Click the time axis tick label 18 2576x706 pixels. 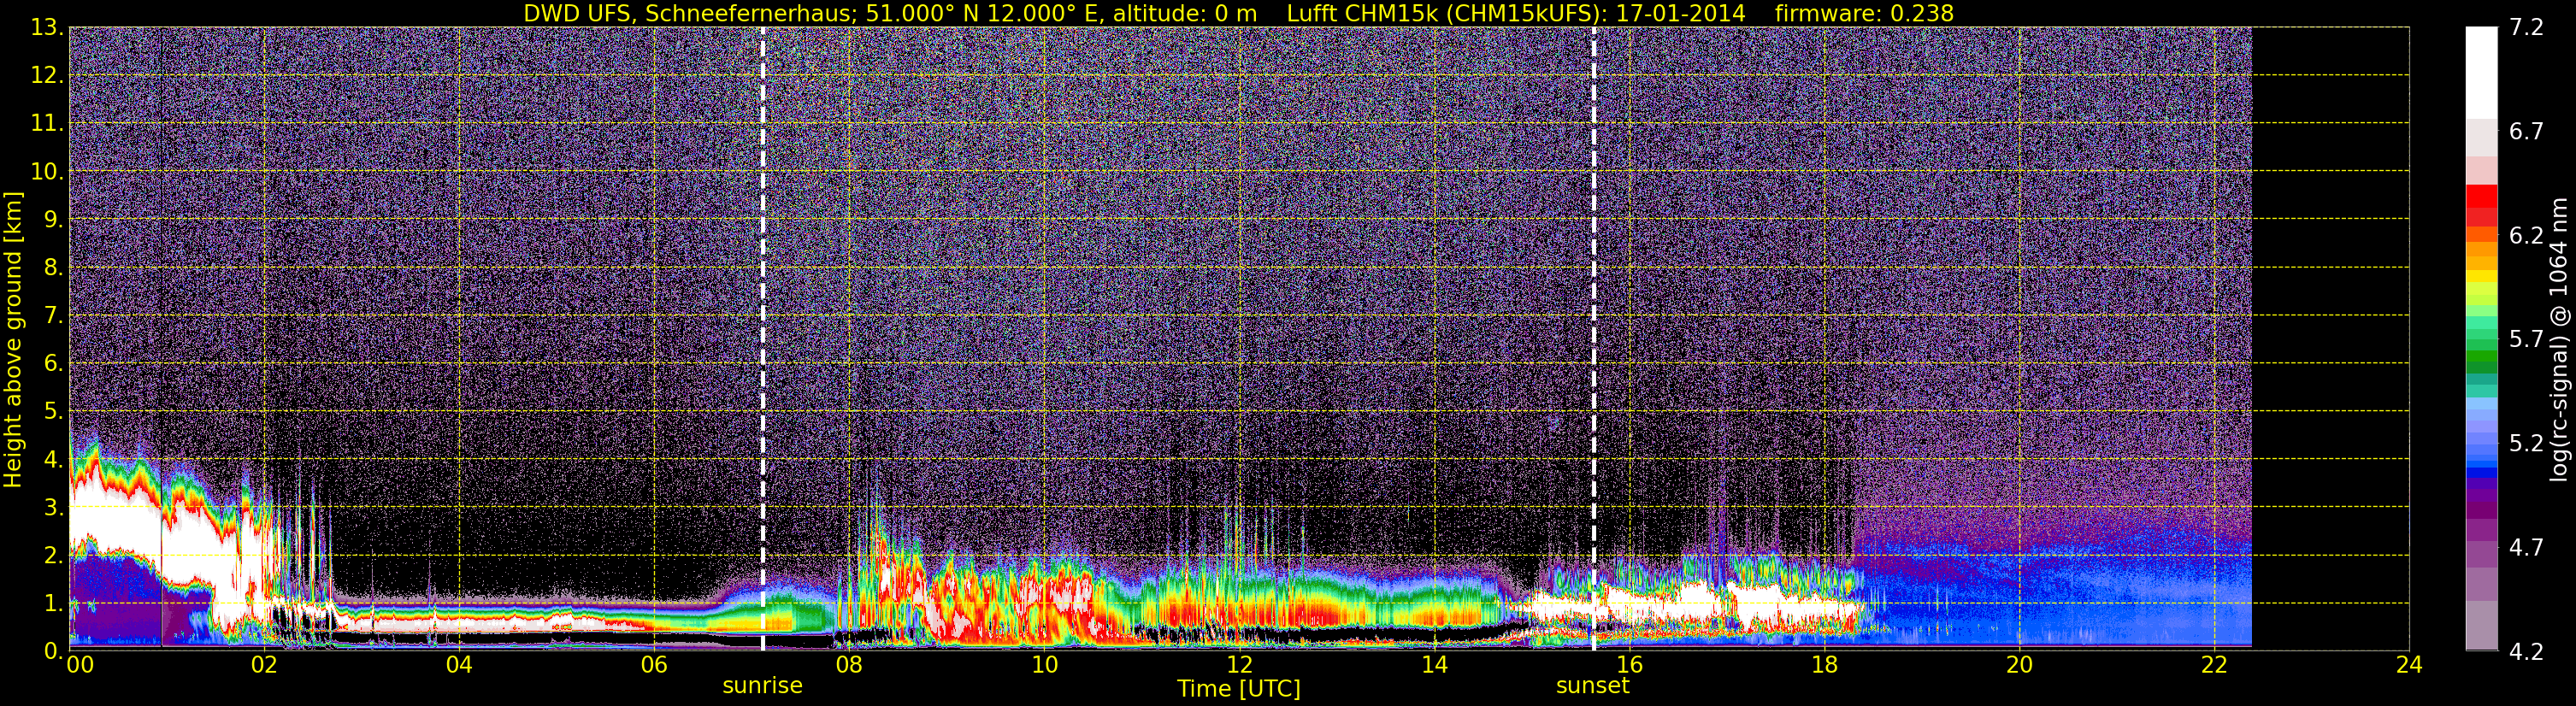pyautogui.click(x=1824, y=666)
